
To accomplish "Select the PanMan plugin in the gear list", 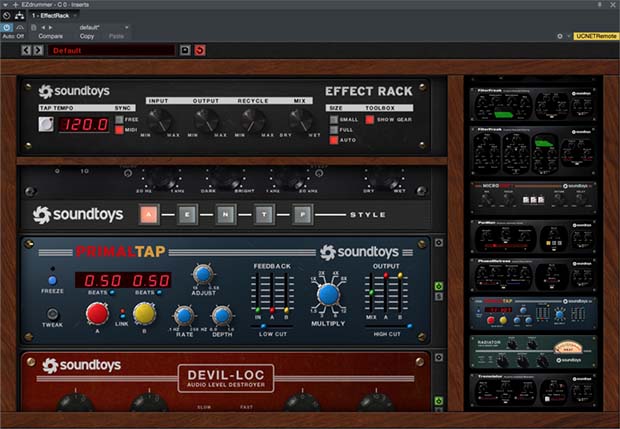I will pos(533,236).
